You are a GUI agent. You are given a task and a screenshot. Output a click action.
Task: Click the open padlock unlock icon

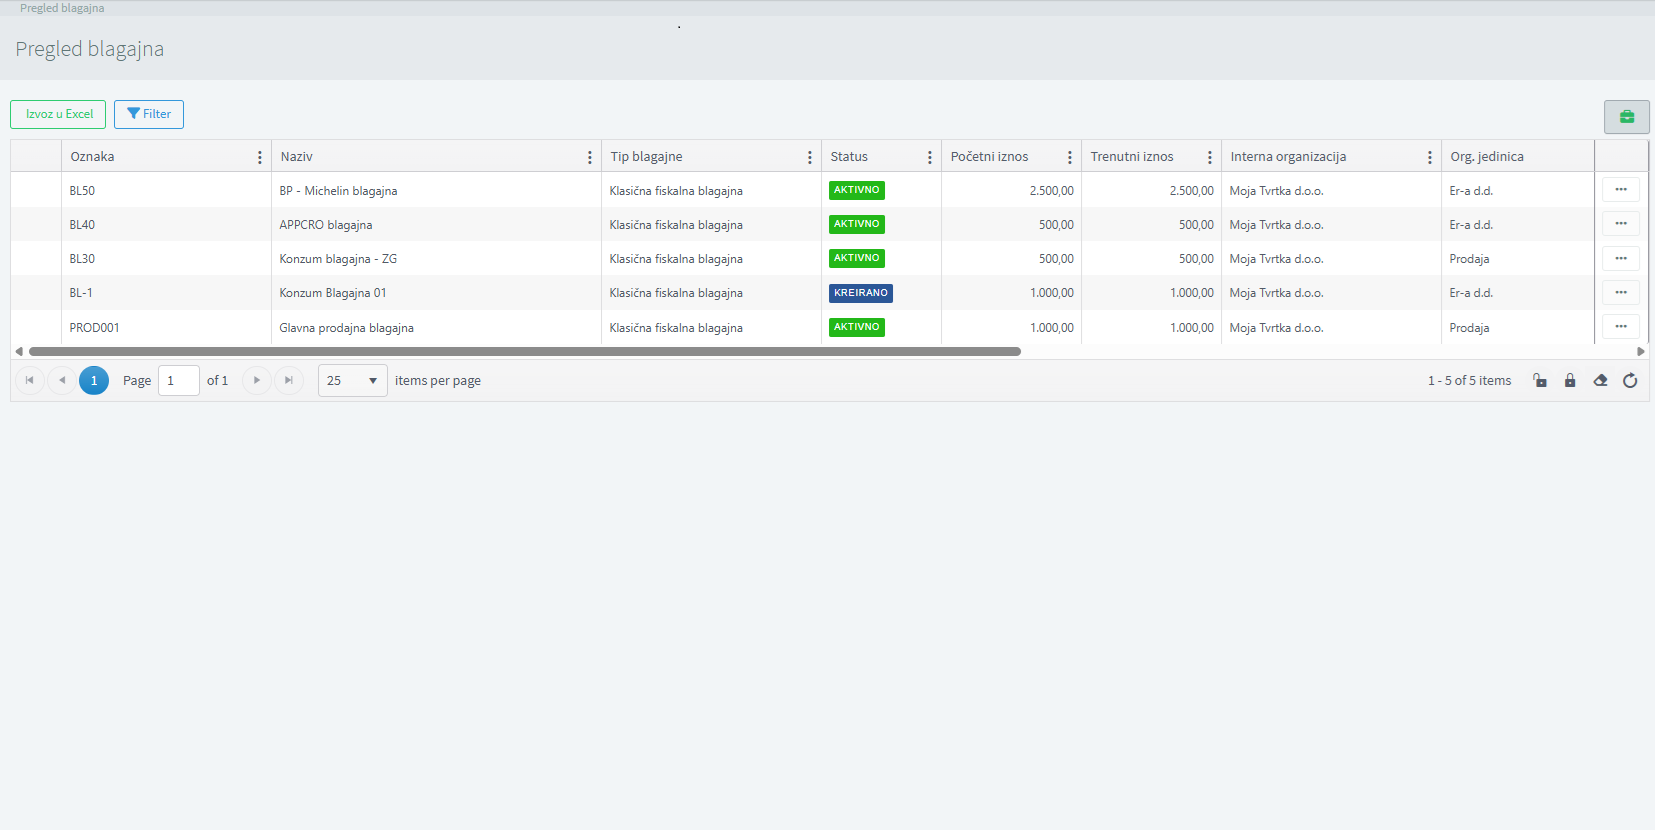[1540, 381]
